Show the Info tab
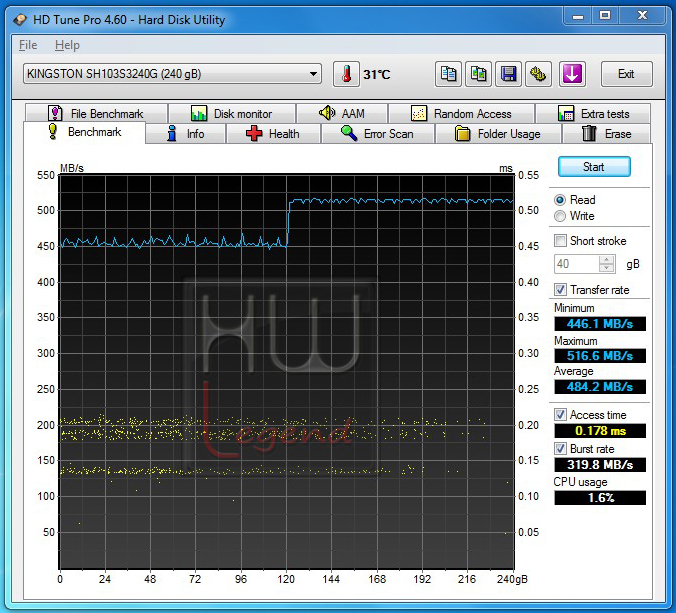The height and width of the screenshot is (613, 676). tap(186, 134)
